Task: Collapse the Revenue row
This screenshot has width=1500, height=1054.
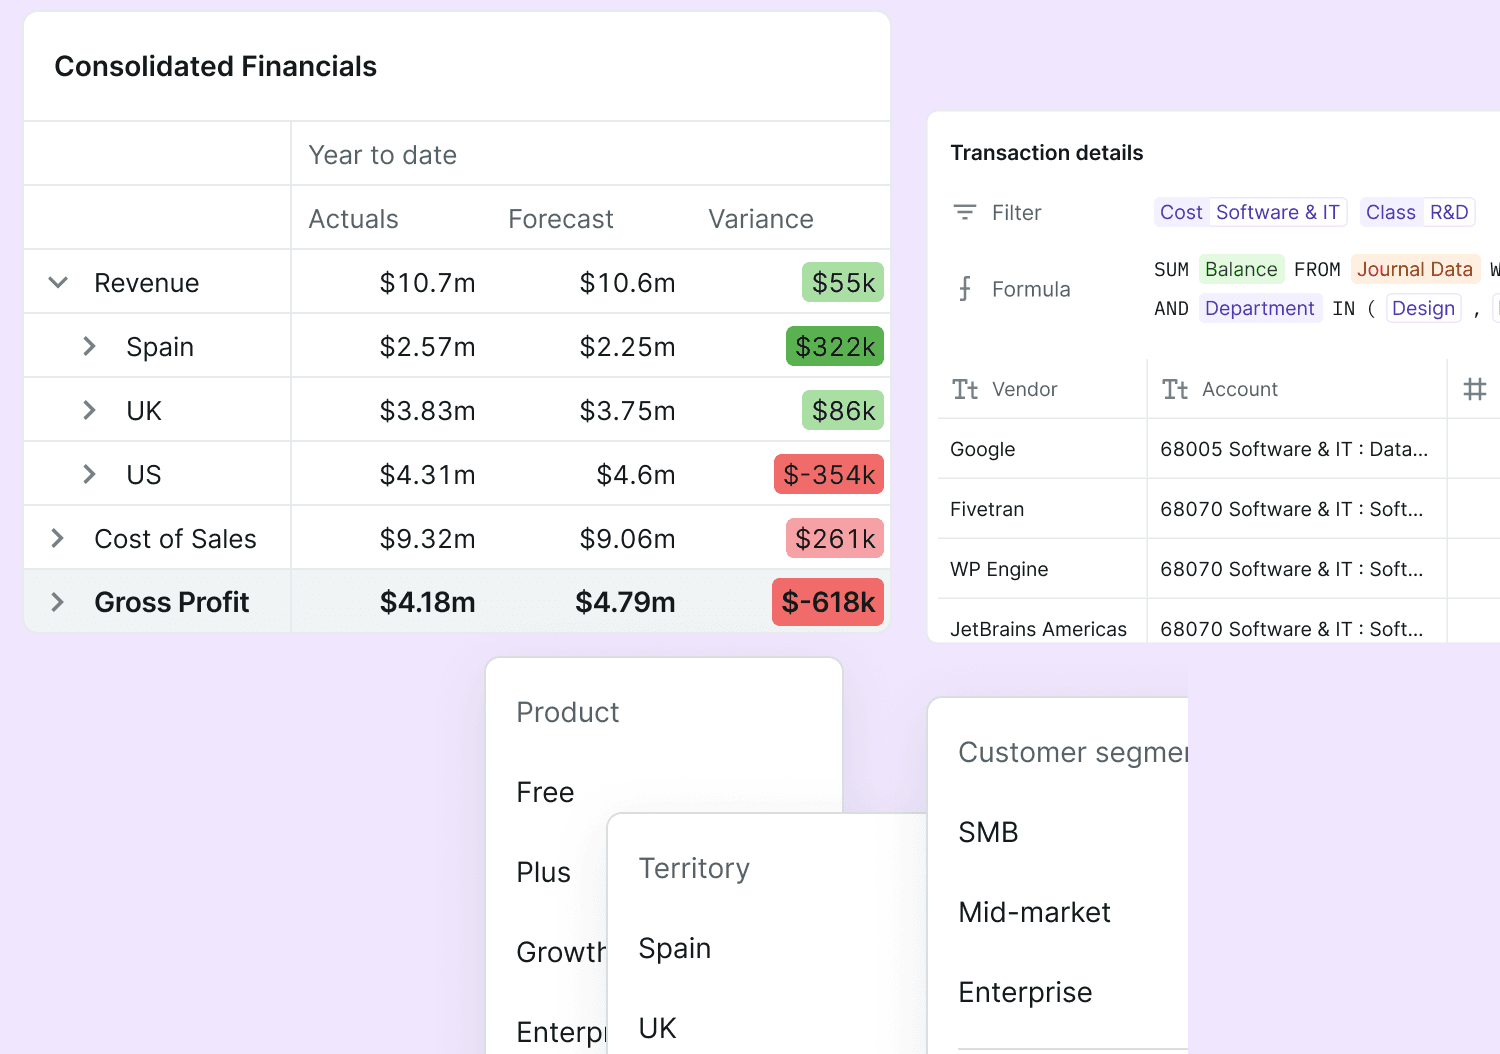Action: point(58,283)
